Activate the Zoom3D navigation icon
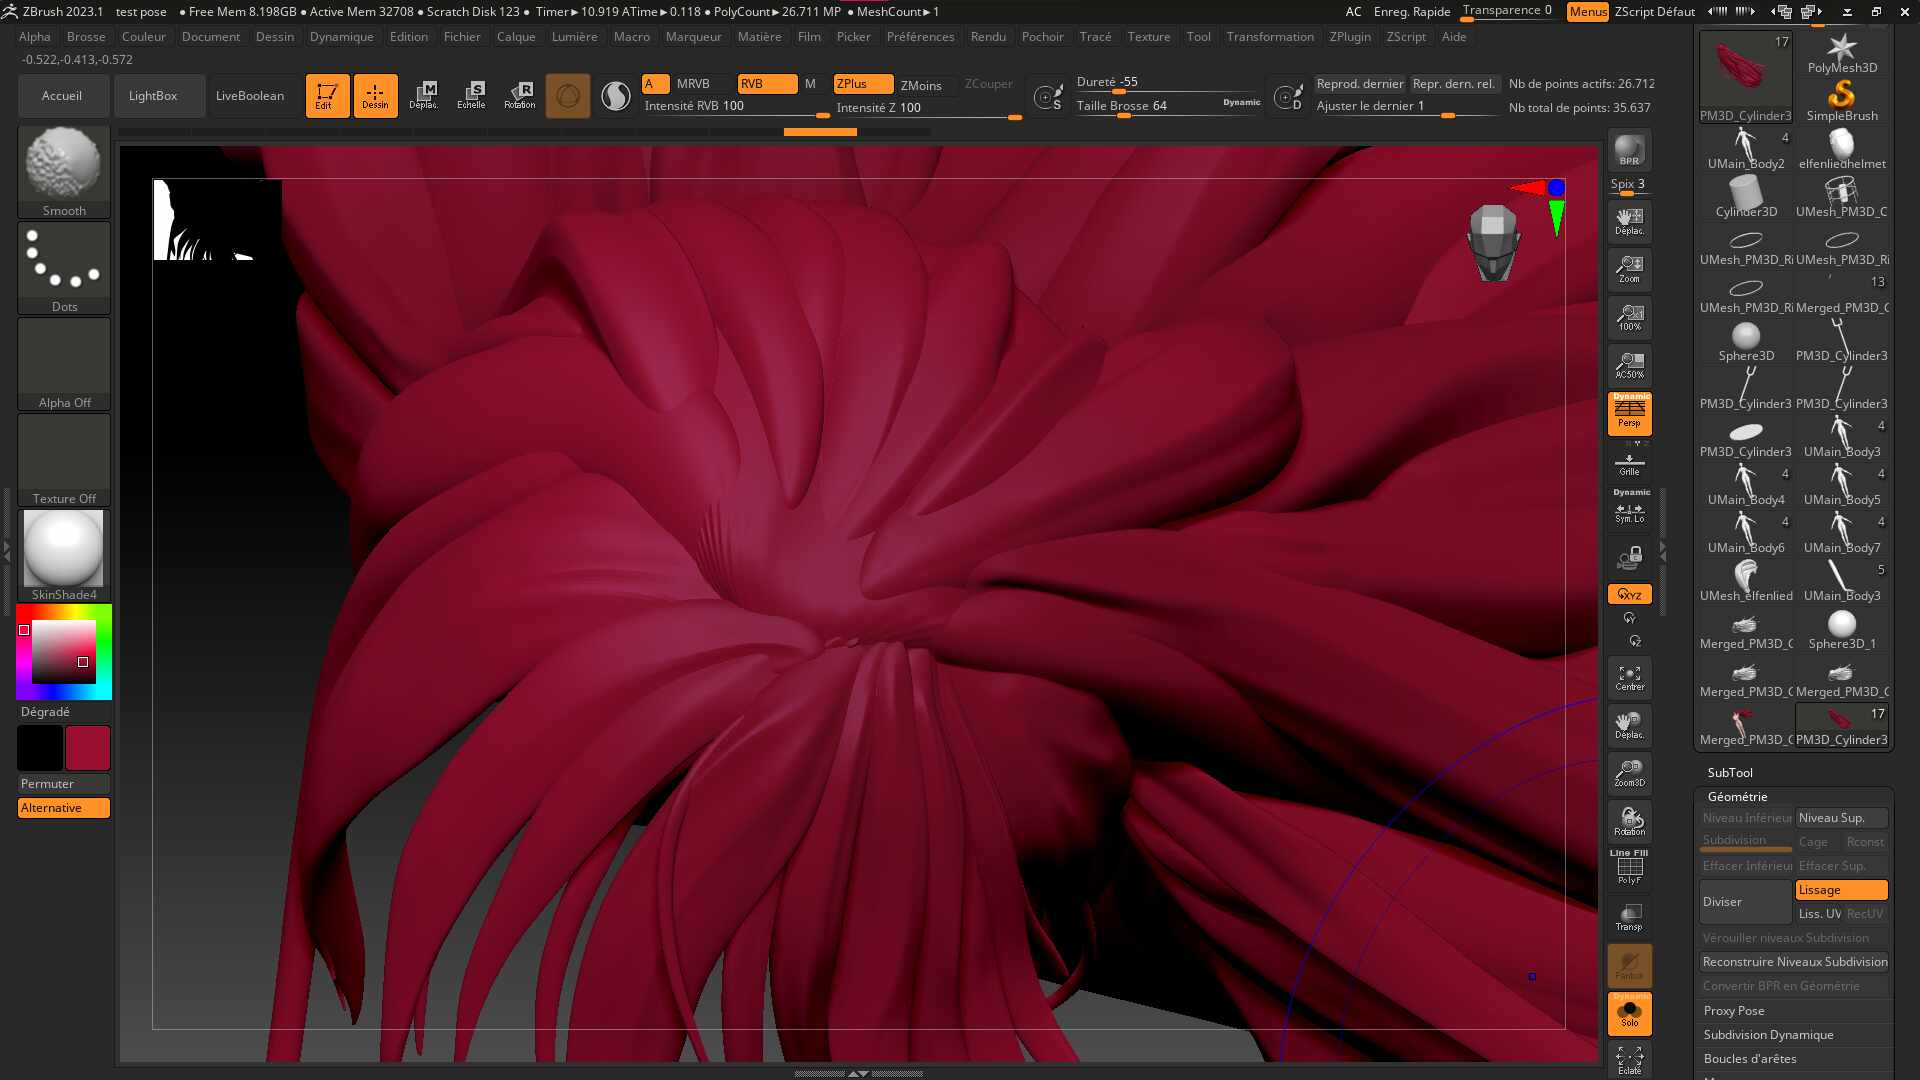The height and width of the screenshot is (1080, 1920). 1629,774
